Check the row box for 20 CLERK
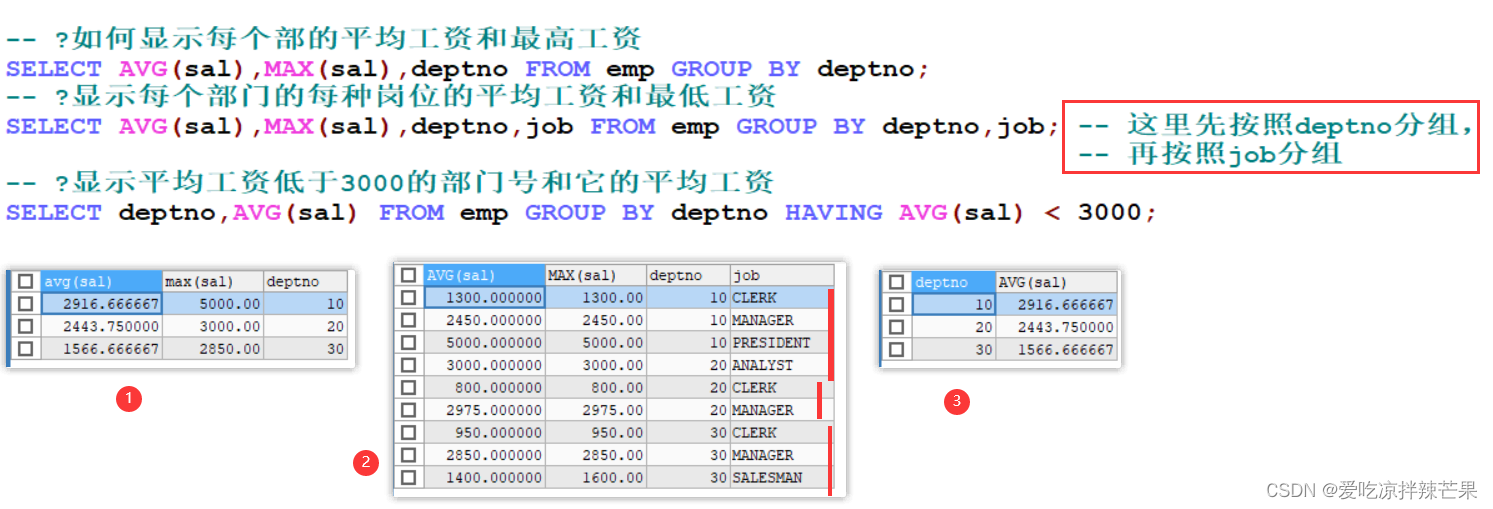1493x509 pixels. tap(408, 388)
